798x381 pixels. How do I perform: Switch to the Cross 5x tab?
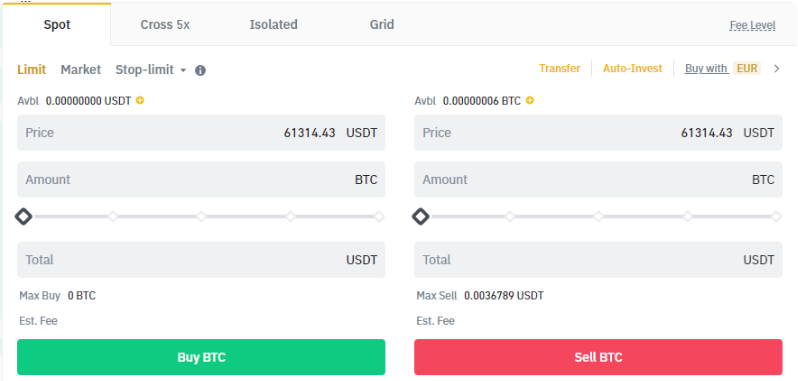[x=165, y=24]
